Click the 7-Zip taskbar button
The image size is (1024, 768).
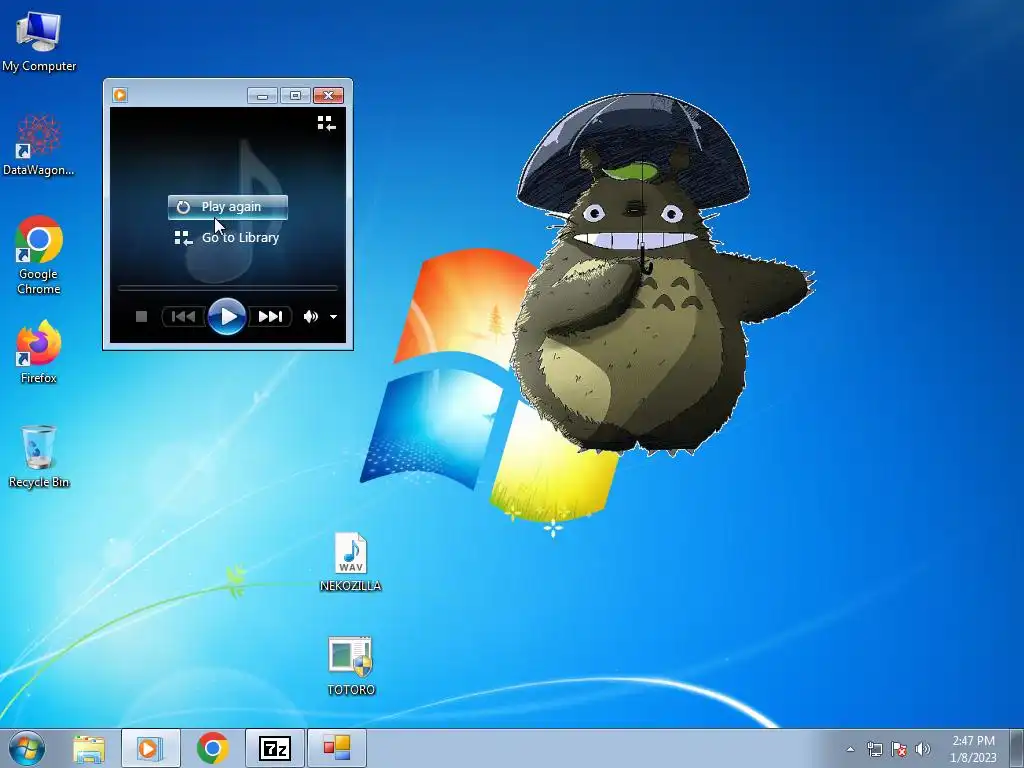pos(274,748)
